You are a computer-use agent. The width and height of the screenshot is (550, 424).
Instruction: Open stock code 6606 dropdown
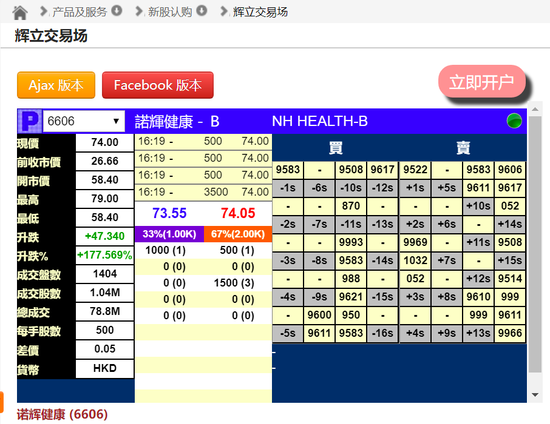coord(84,121)
